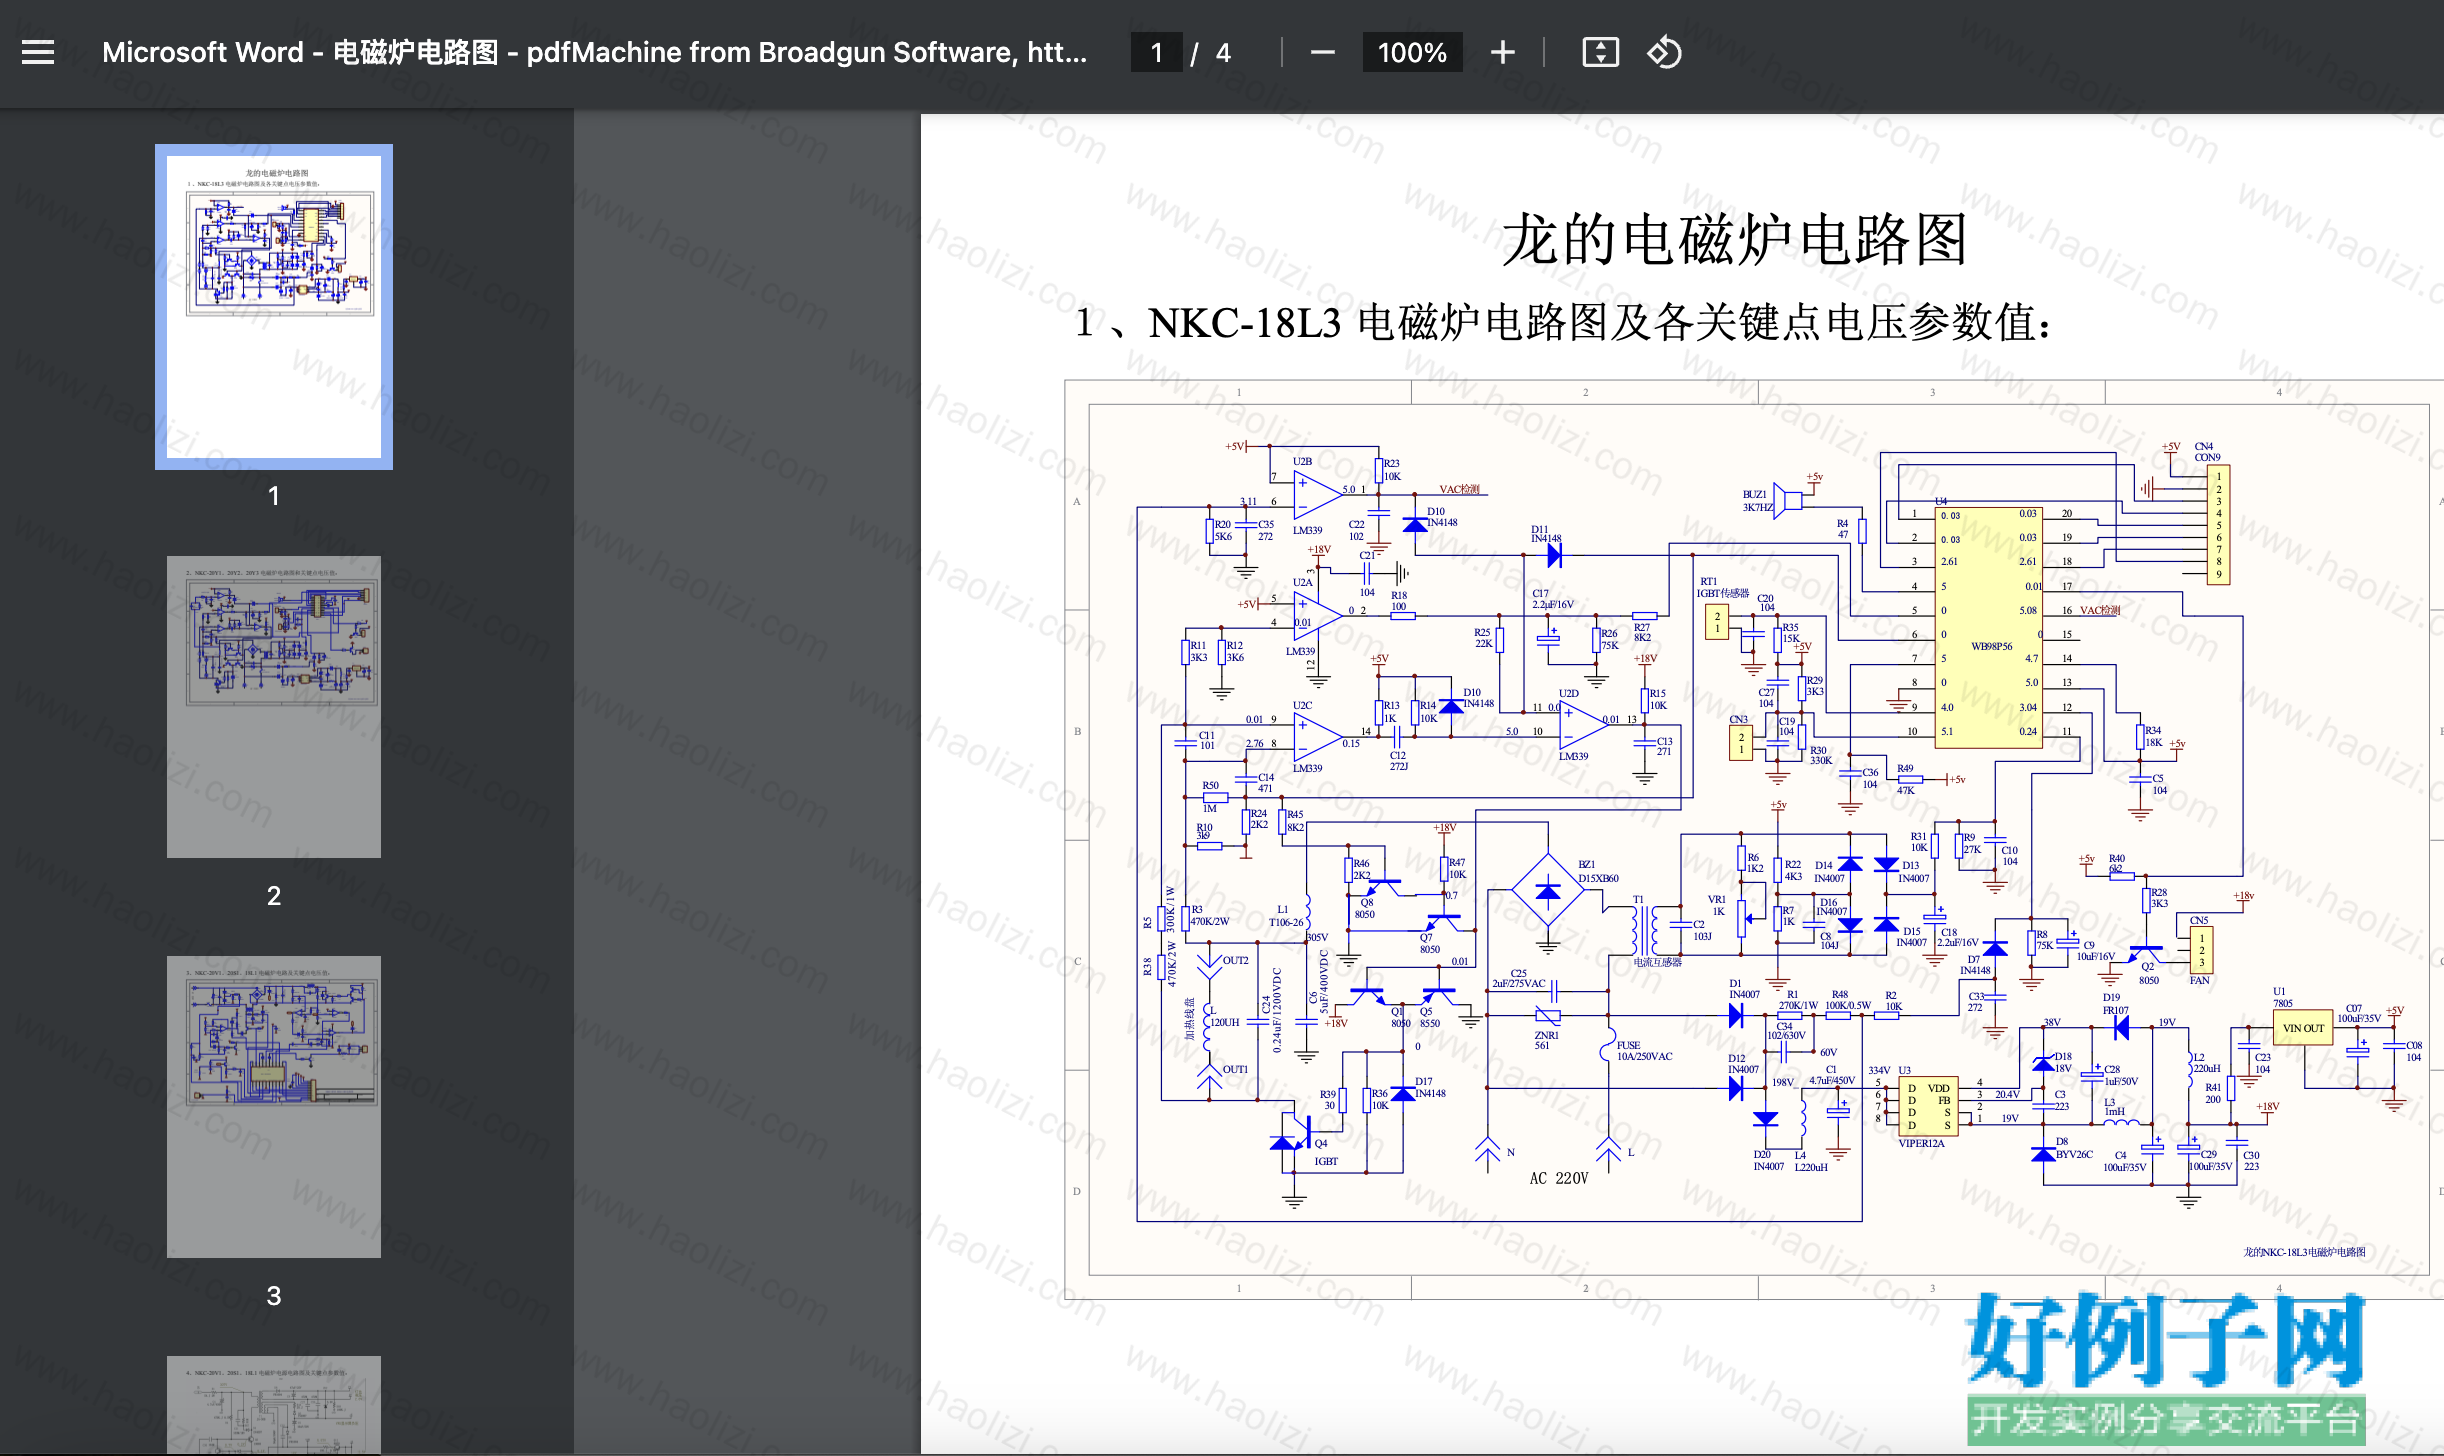Viewport: 2444px width, 1456px height.
Task: Click the fit to page icon
Action: point(1600,52)
